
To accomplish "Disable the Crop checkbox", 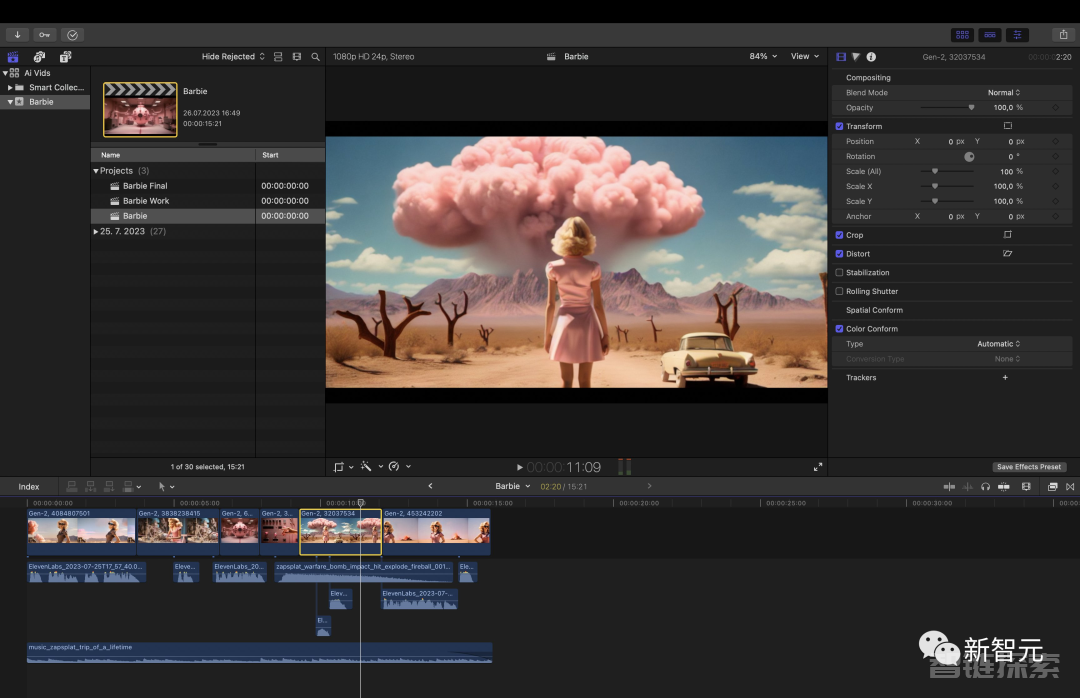I will click(839, 235).
